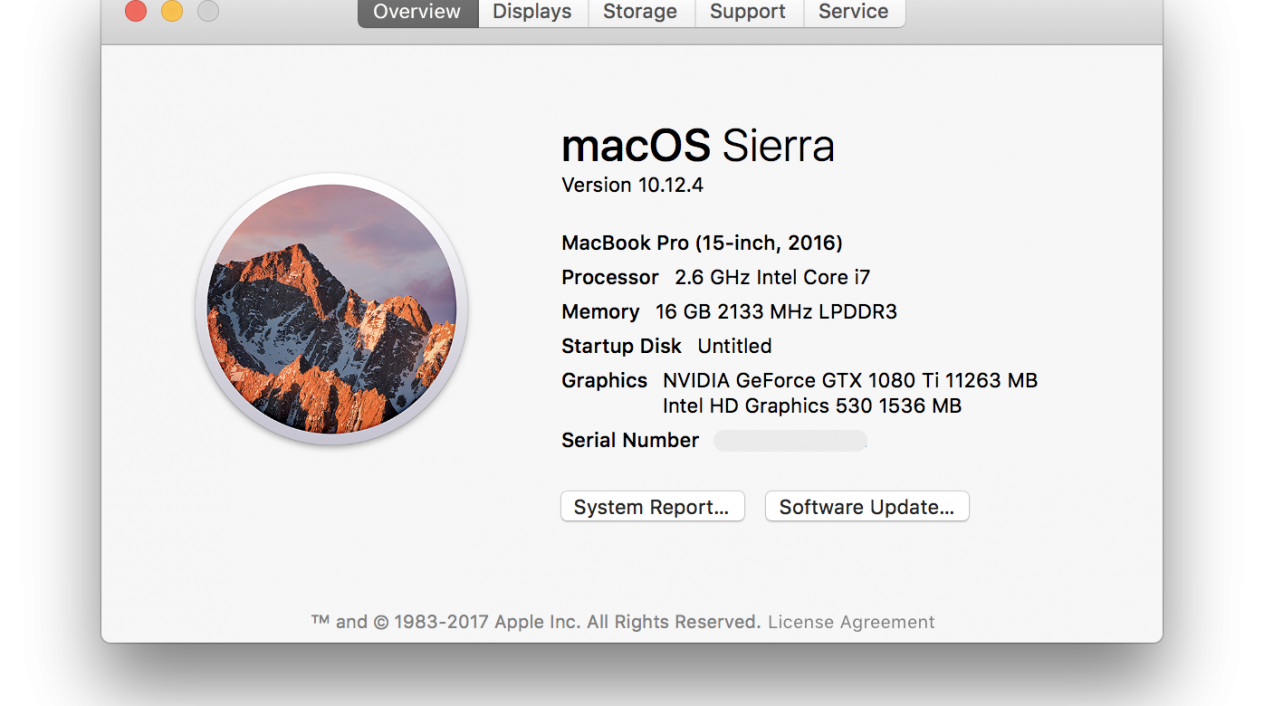Click the Intel HD Graphics 530 line

click(812, 406)
